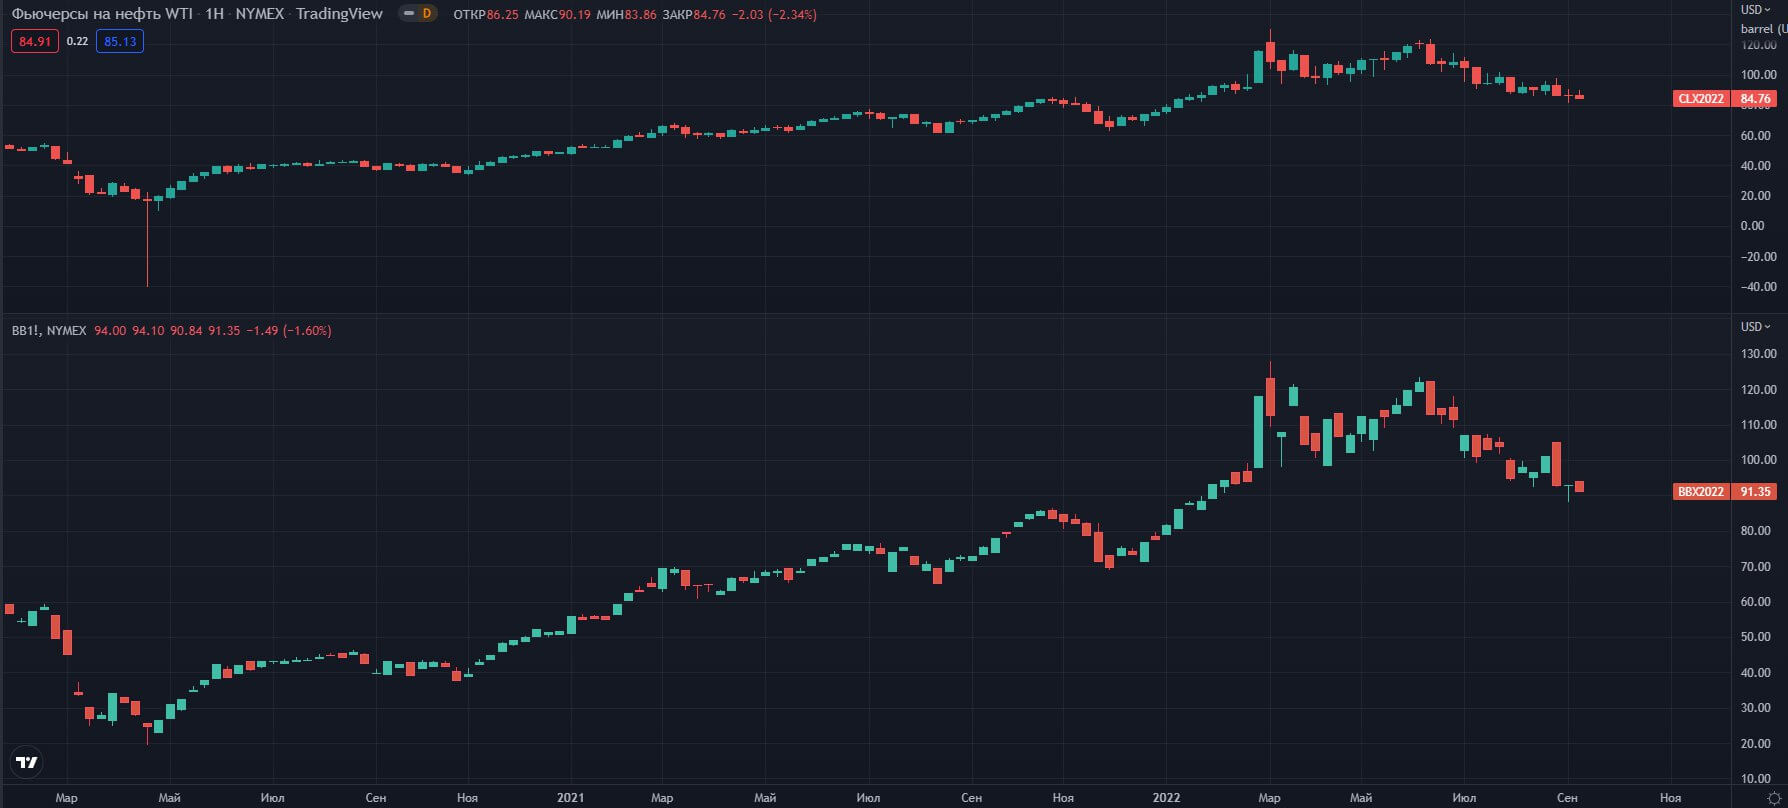
Task: Click the '2021' label on the time axis
Action: click(x=570, y=798)
